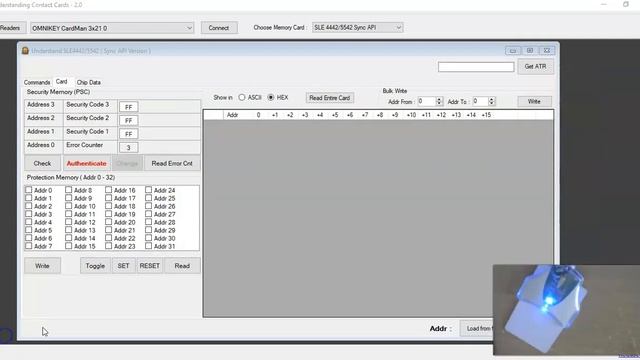Check the Addr 16 protection checkbox
This screenshot has width=640, height=360.
pos(109,190)
